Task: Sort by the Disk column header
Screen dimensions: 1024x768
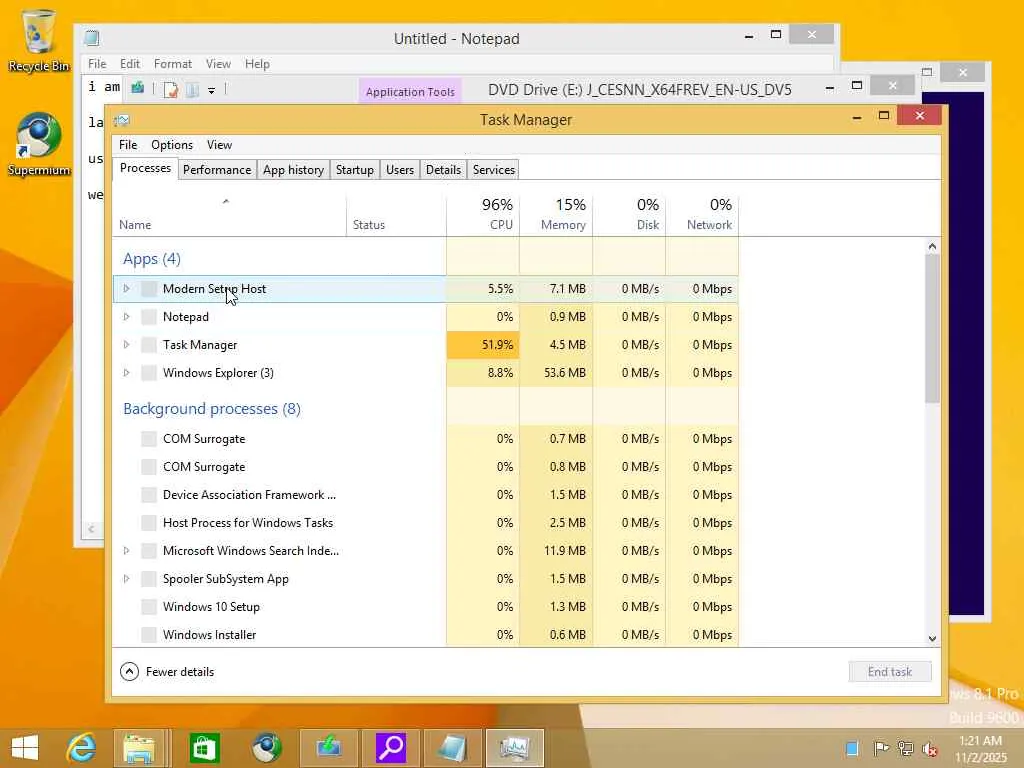Action: [630, 214]
